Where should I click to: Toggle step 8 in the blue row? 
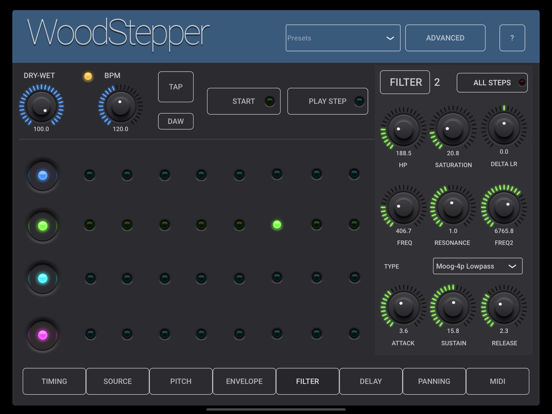coord(354,174)
